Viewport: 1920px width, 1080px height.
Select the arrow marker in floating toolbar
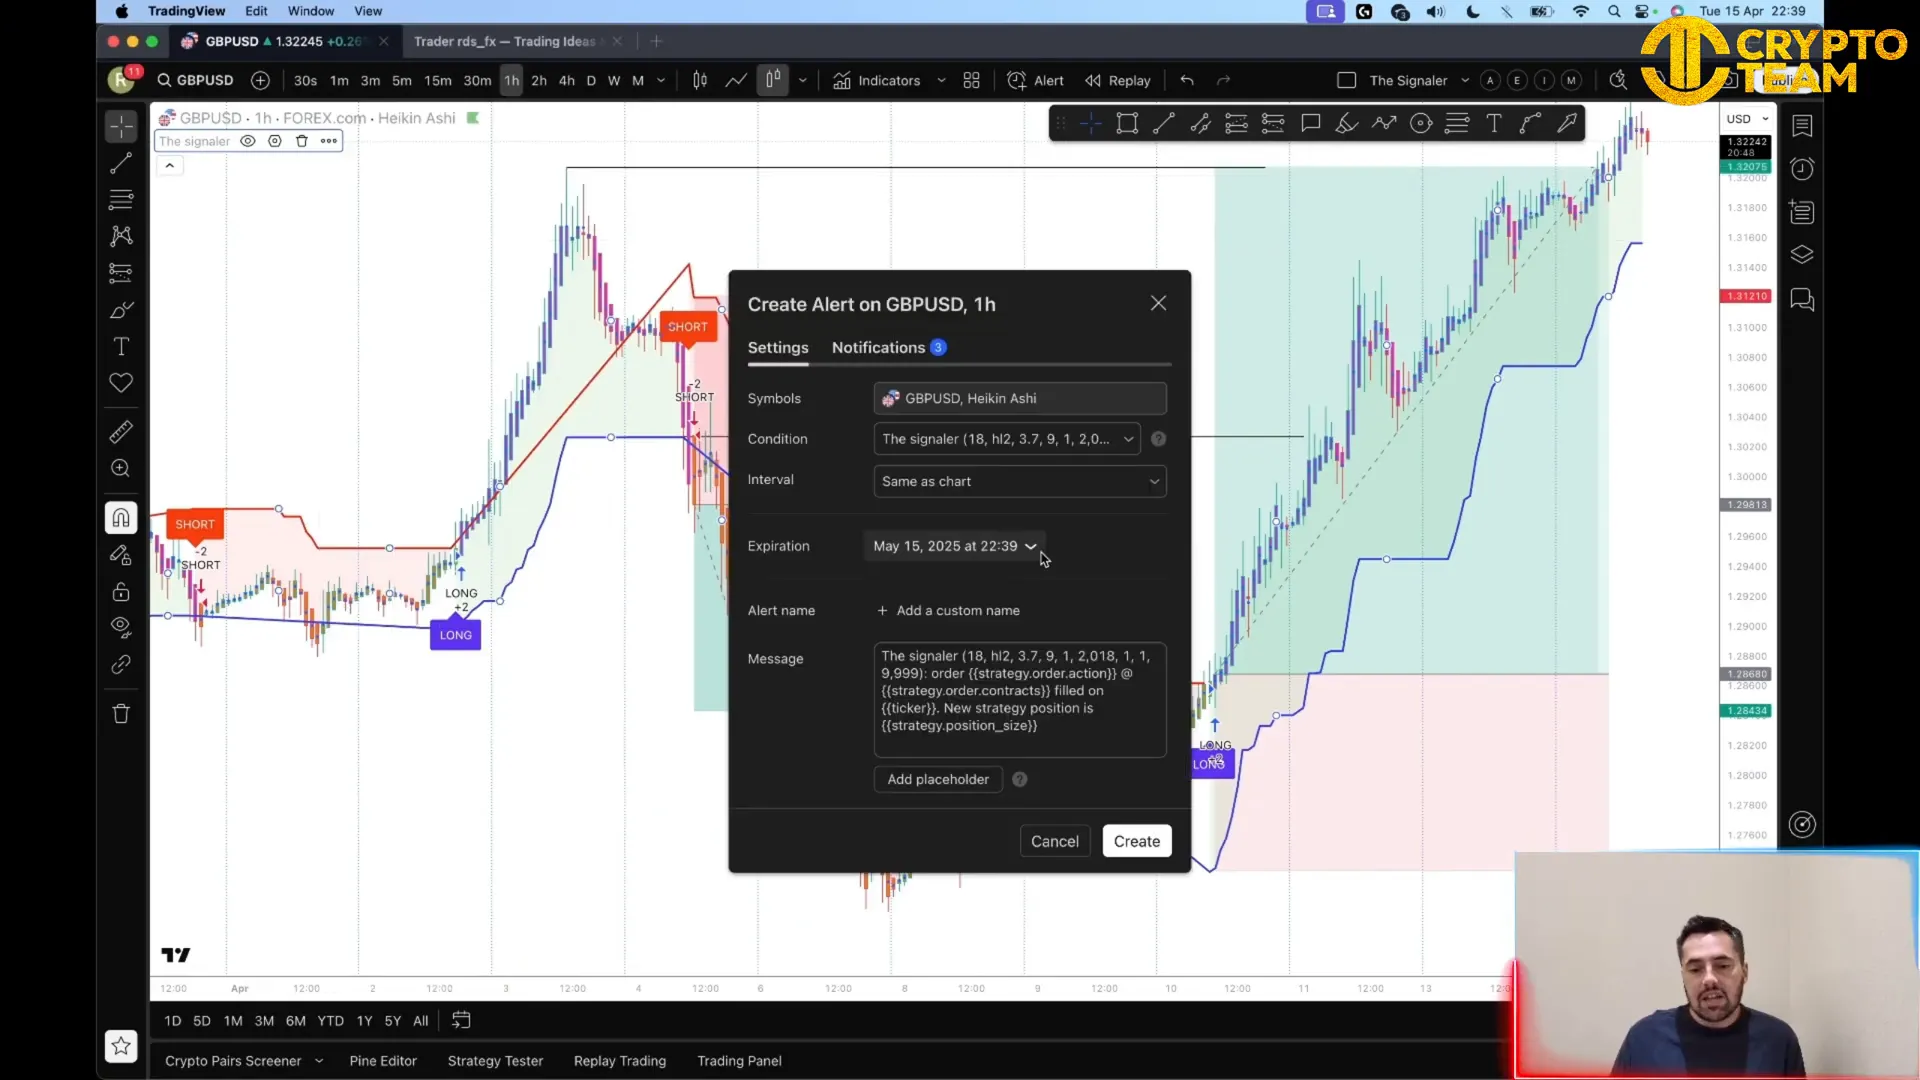pos(1567,124)
